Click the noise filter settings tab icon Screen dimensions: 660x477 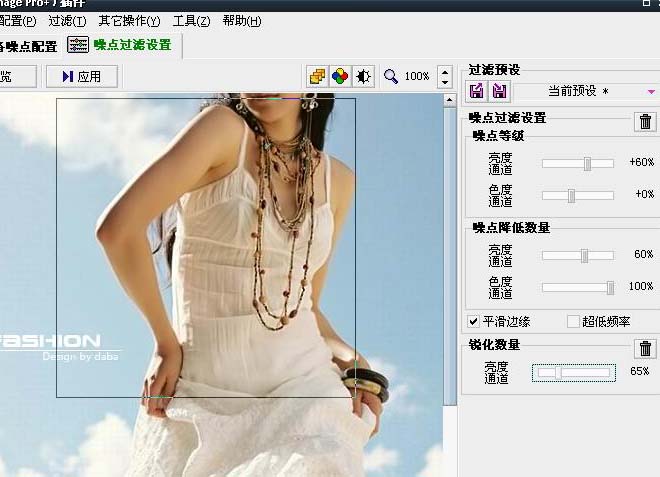point(78,44)
